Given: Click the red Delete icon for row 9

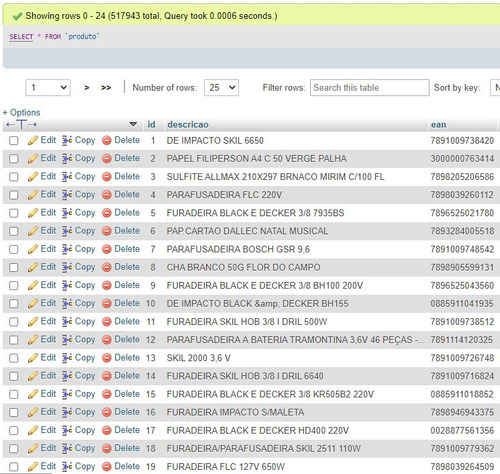Looking at the screenshot, I should coord(107,285).
